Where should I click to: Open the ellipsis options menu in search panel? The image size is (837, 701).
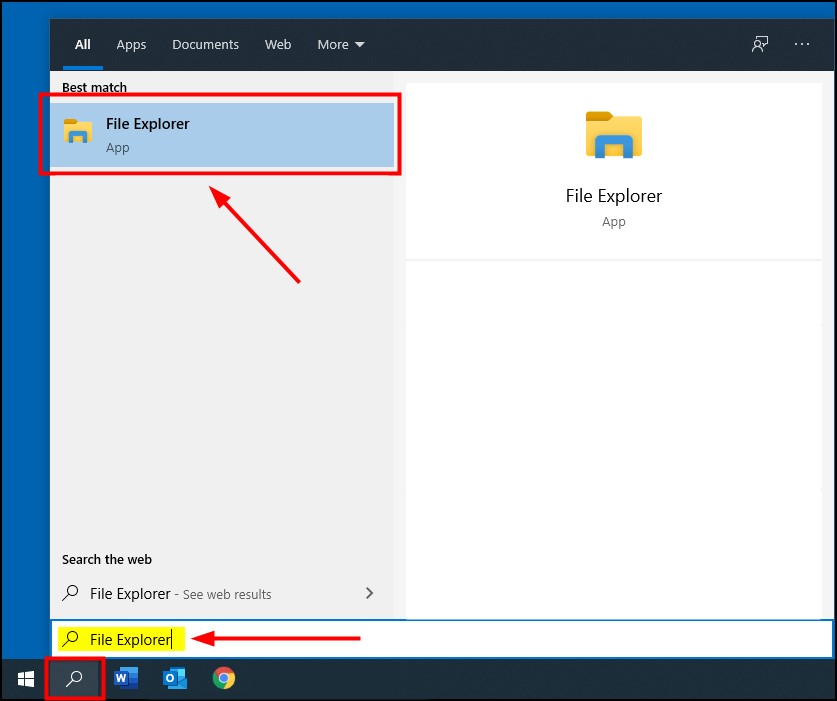click(x=802, y=44)
